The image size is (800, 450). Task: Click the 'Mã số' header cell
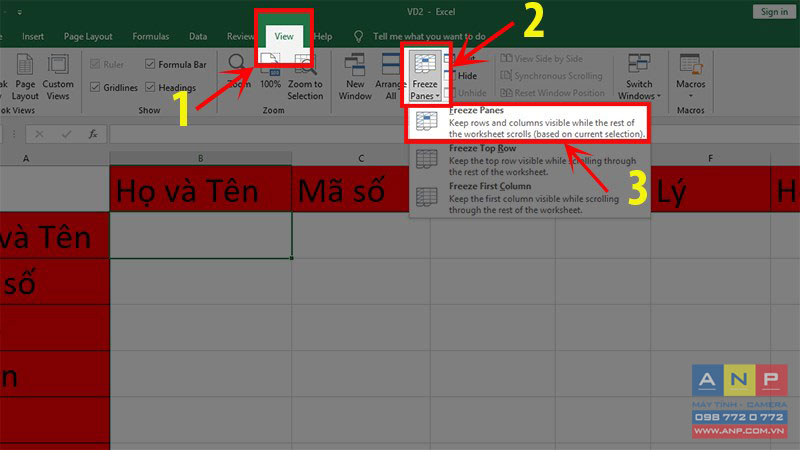(352, 189)
